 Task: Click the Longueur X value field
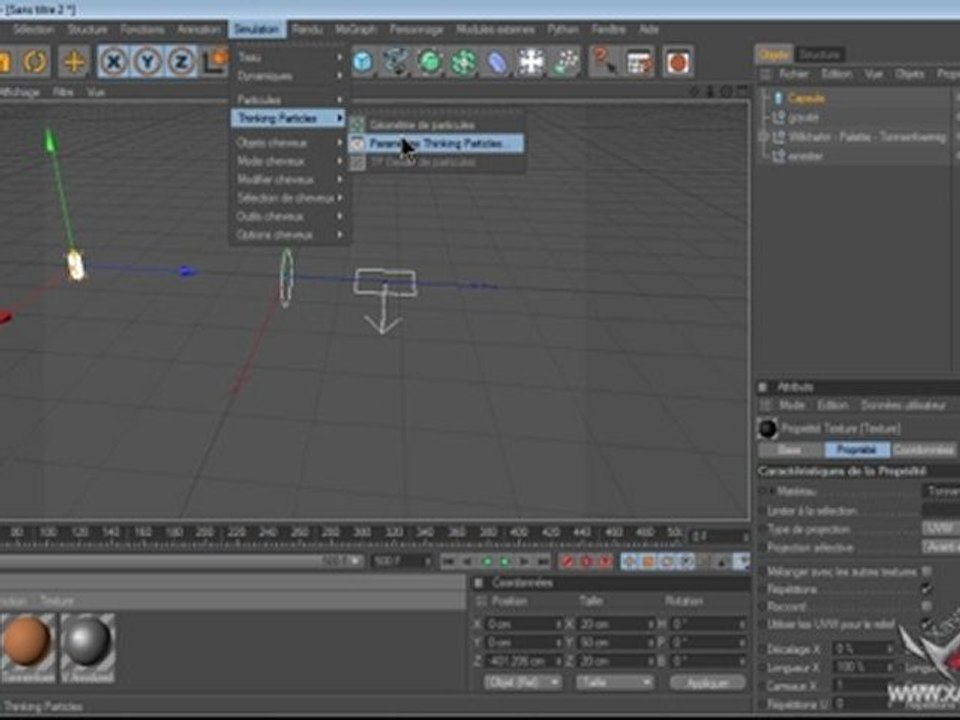tap(864, 667)
